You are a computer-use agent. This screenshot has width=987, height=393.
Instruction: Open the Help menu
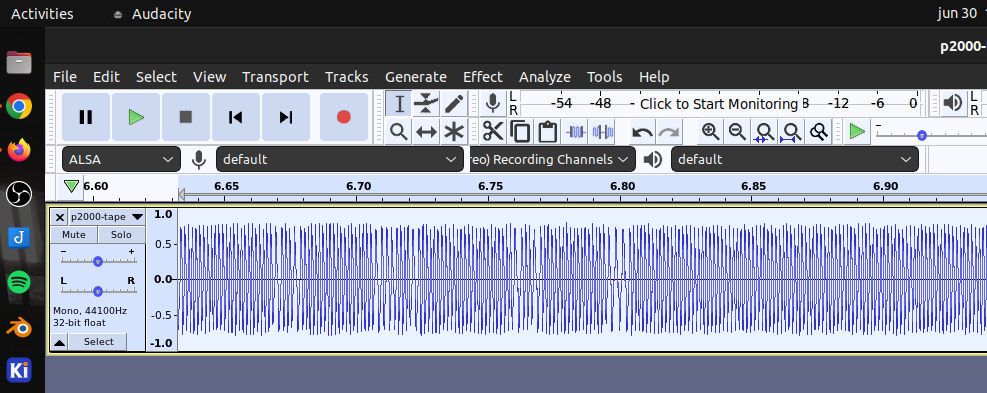tap(654, 77)
